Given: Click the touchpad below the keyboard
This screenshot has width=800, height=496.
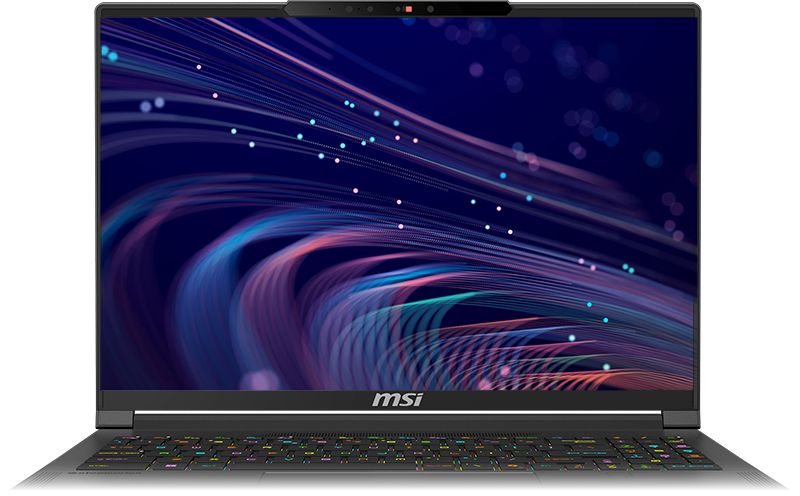Looking at the screenshot, I should point(400,483).
